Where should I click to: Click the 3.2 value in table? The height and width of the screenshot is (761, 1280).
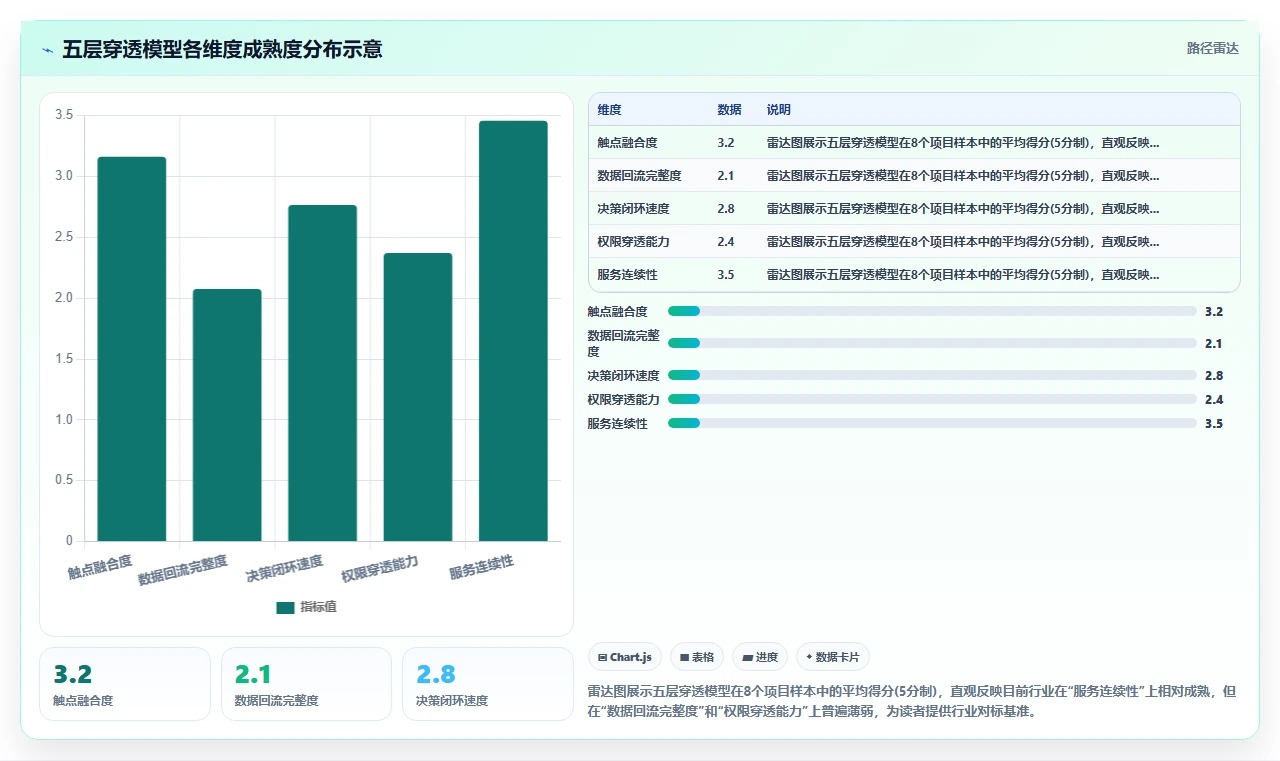[726, 143]
